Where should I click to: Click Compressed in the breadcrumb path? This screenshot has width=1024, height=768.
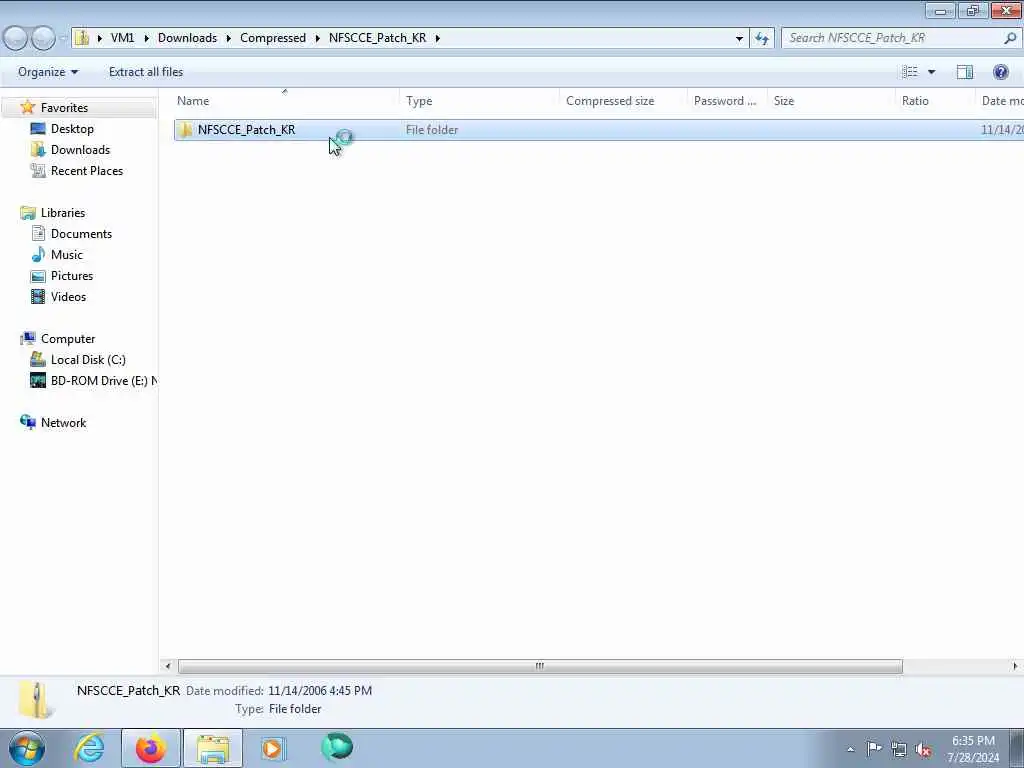273,38
